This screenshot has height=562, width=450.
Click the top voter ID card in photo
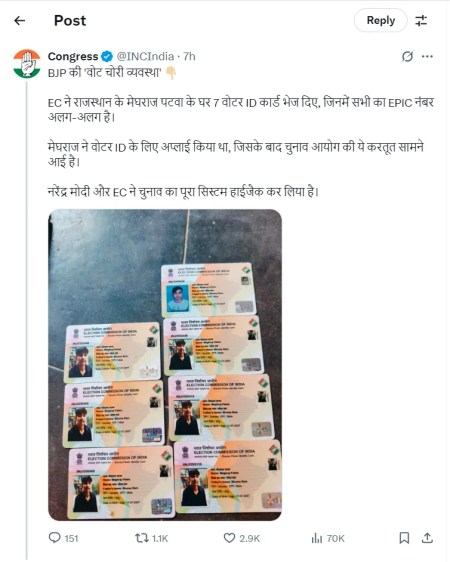coord(209,290)
